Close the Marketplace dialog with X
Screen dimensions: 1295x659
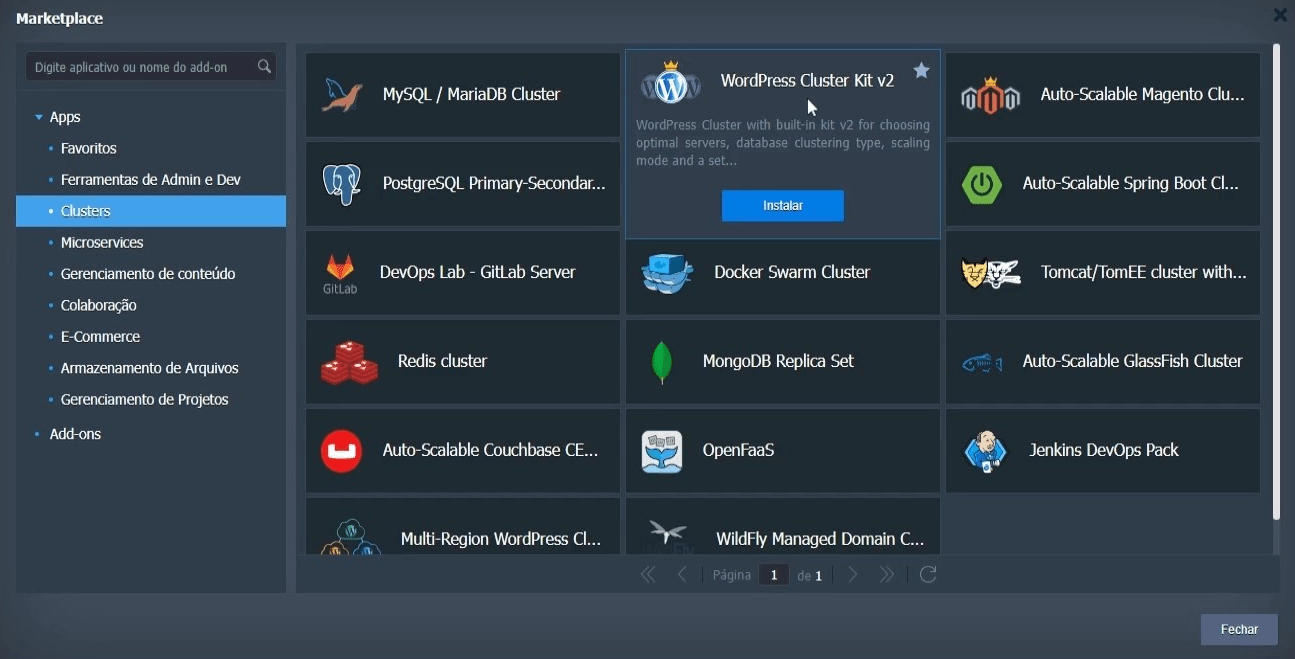[1280, 15]
